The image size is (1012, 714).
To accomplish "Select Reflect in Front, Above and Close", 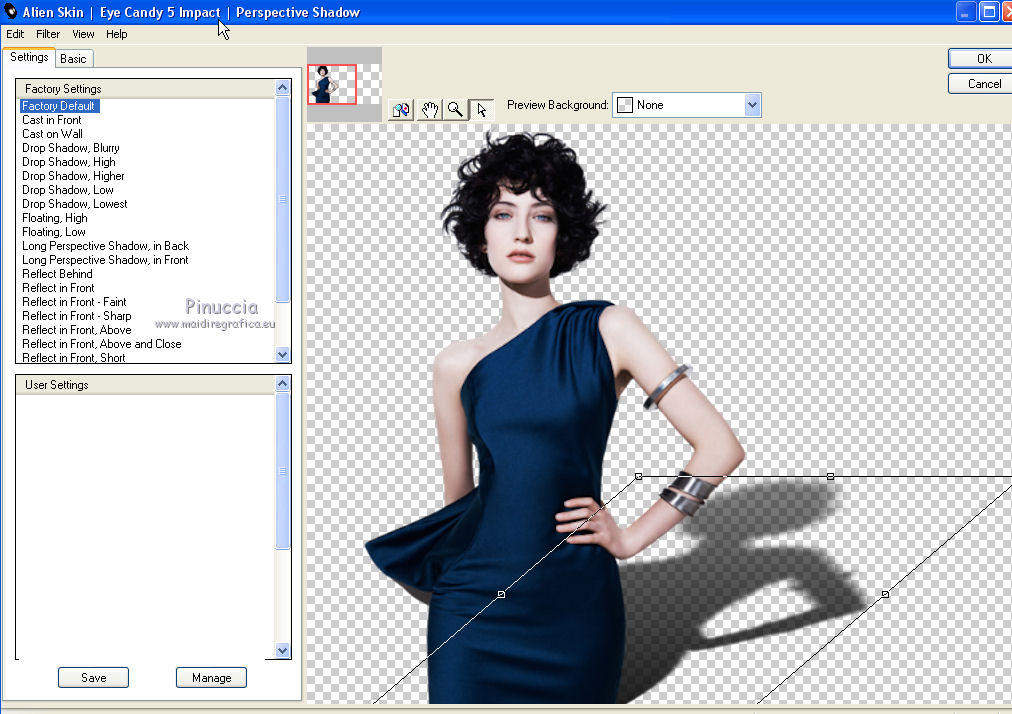I will pyautogui.click(x=102, y=344).
